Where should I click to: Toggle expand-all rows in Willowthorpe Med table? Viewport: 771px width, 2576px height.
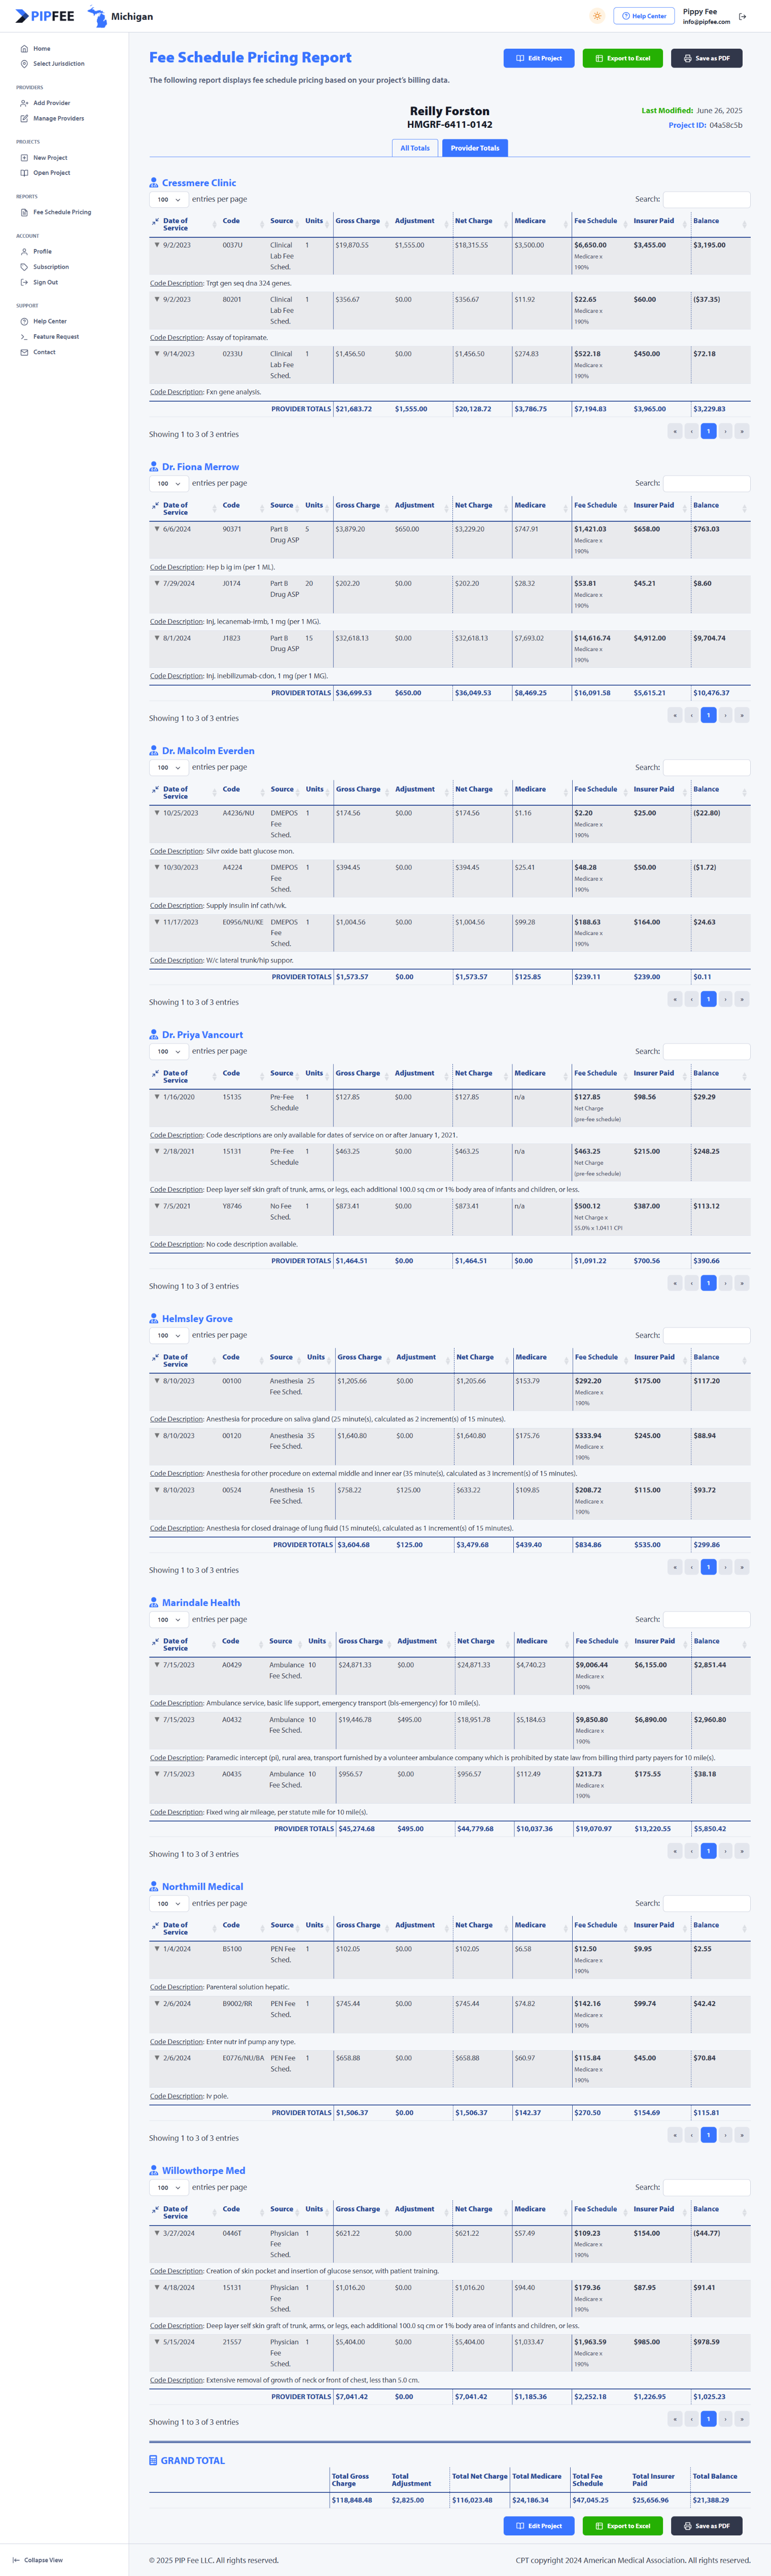click(155, 2209)
